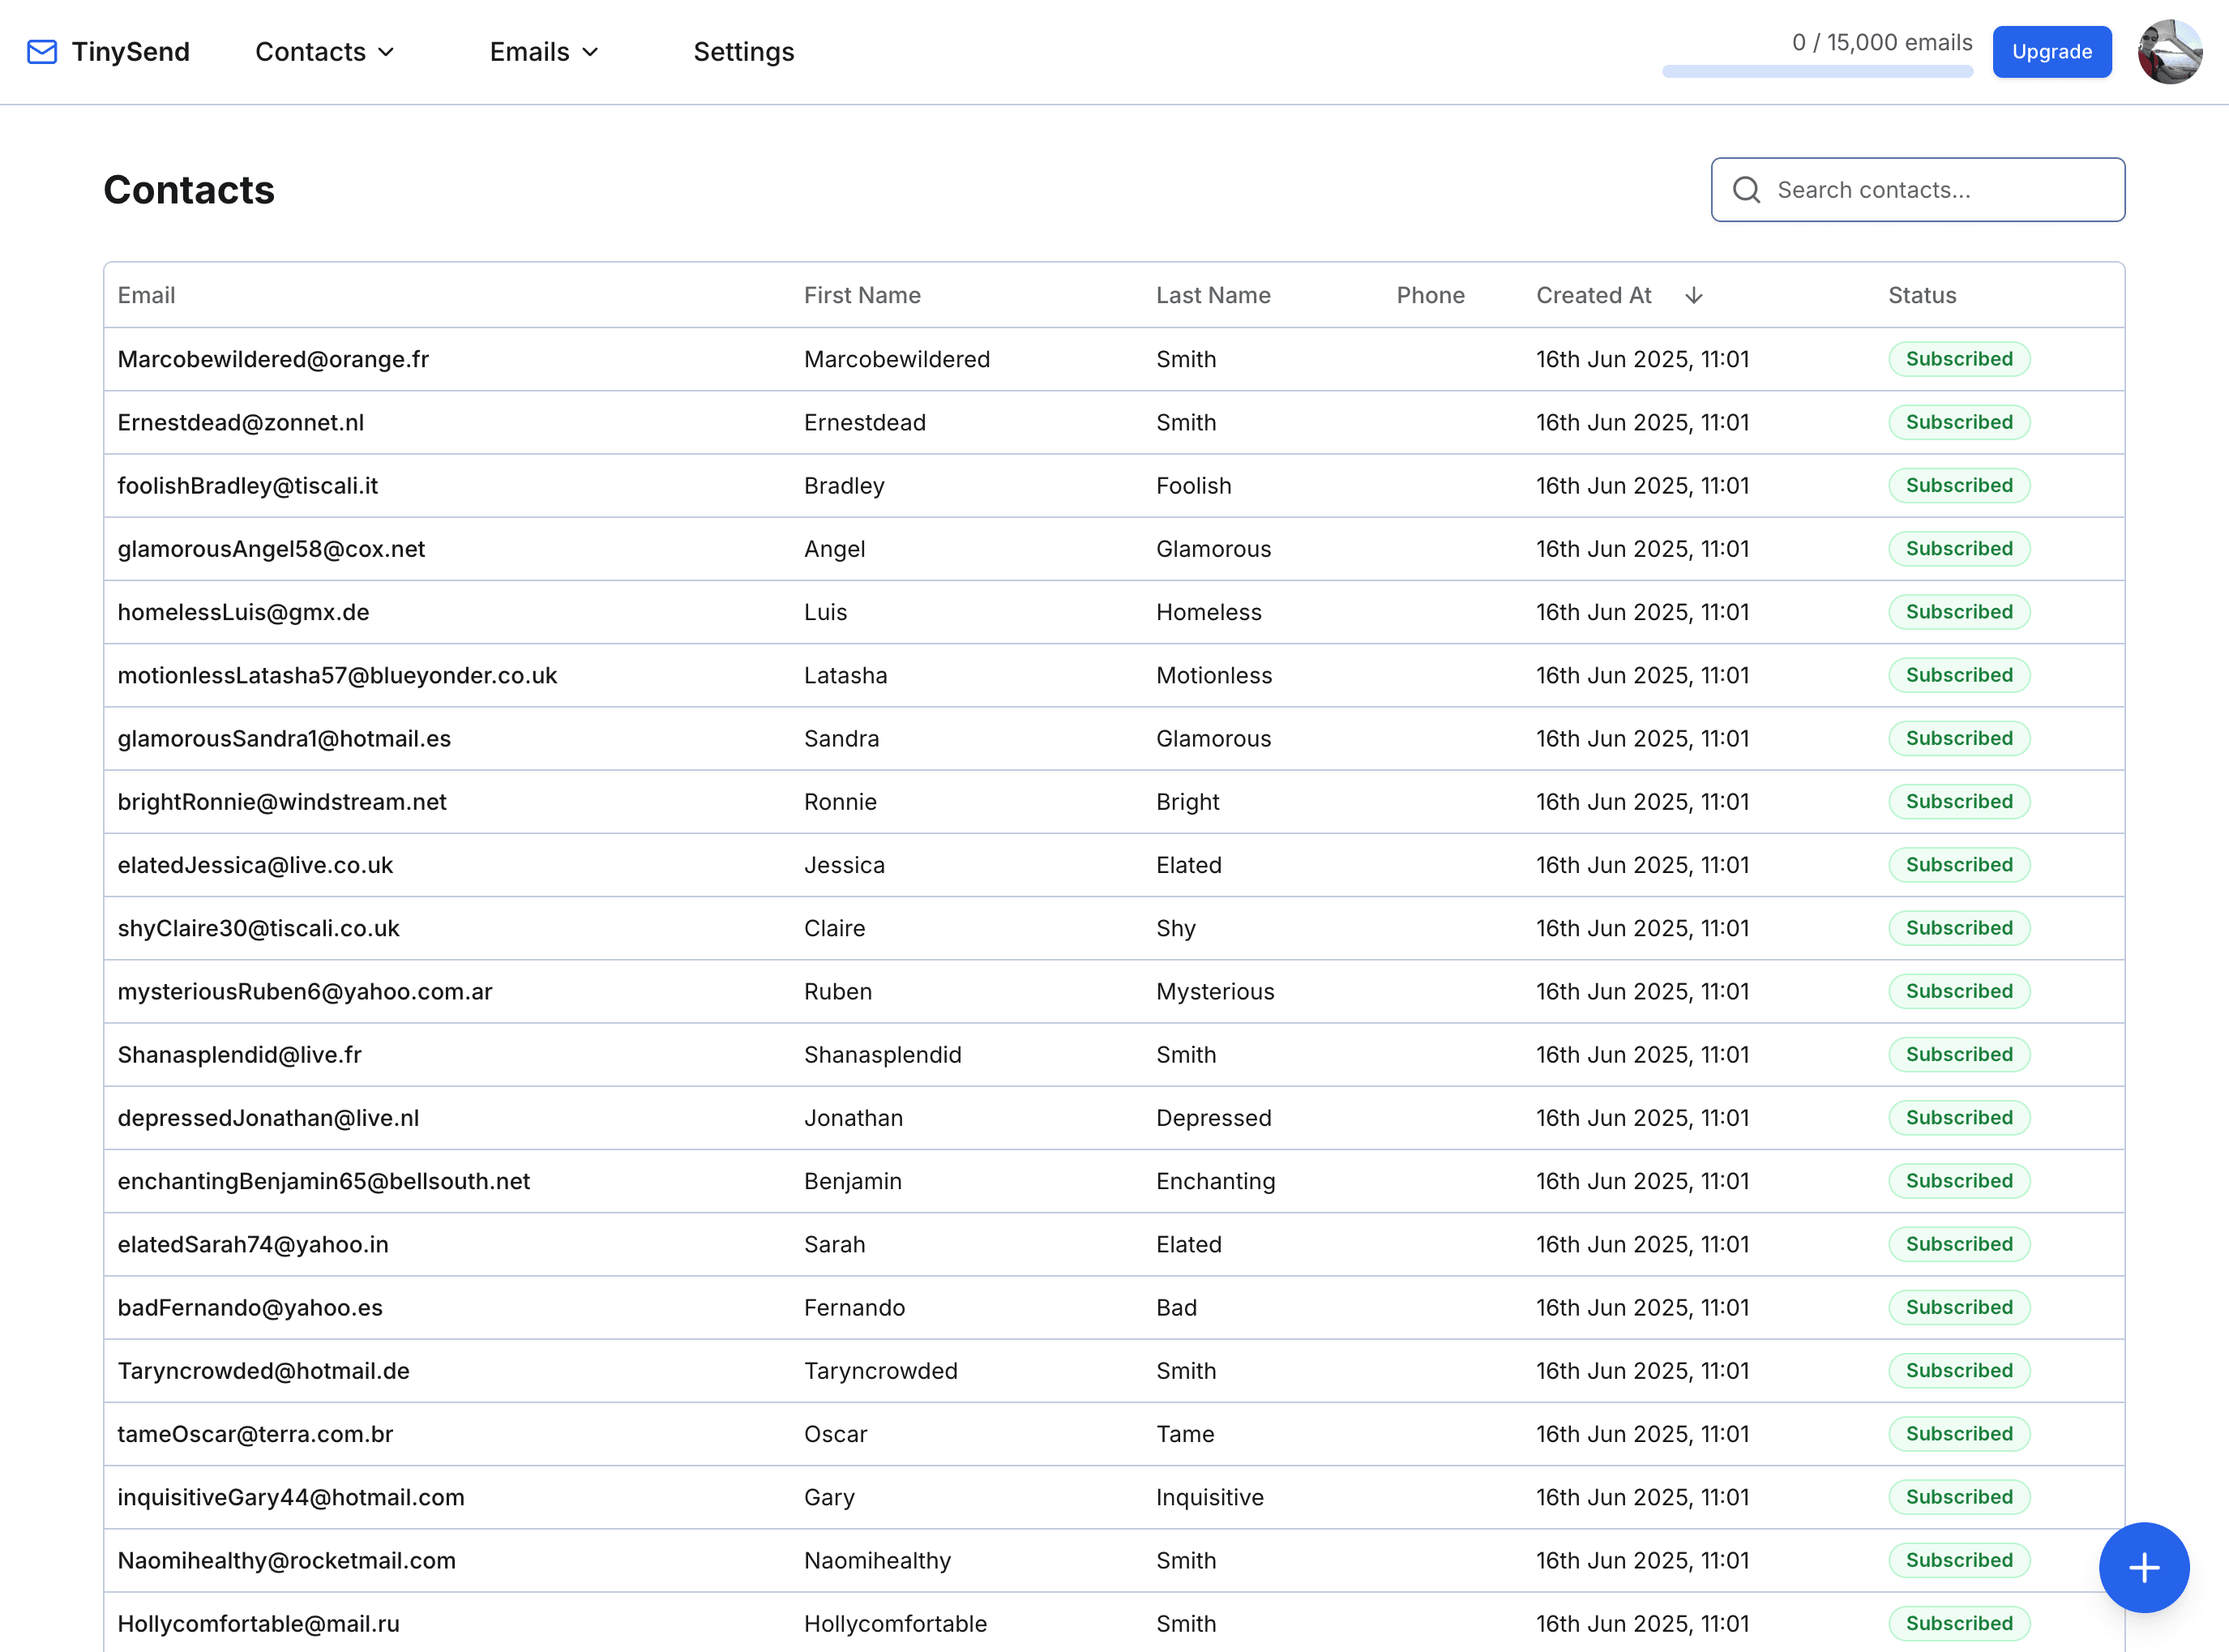This screenshot has height=1652, width=2229.
Task: Click the search magnifier icon
Action: click(x=1746, y=189)
